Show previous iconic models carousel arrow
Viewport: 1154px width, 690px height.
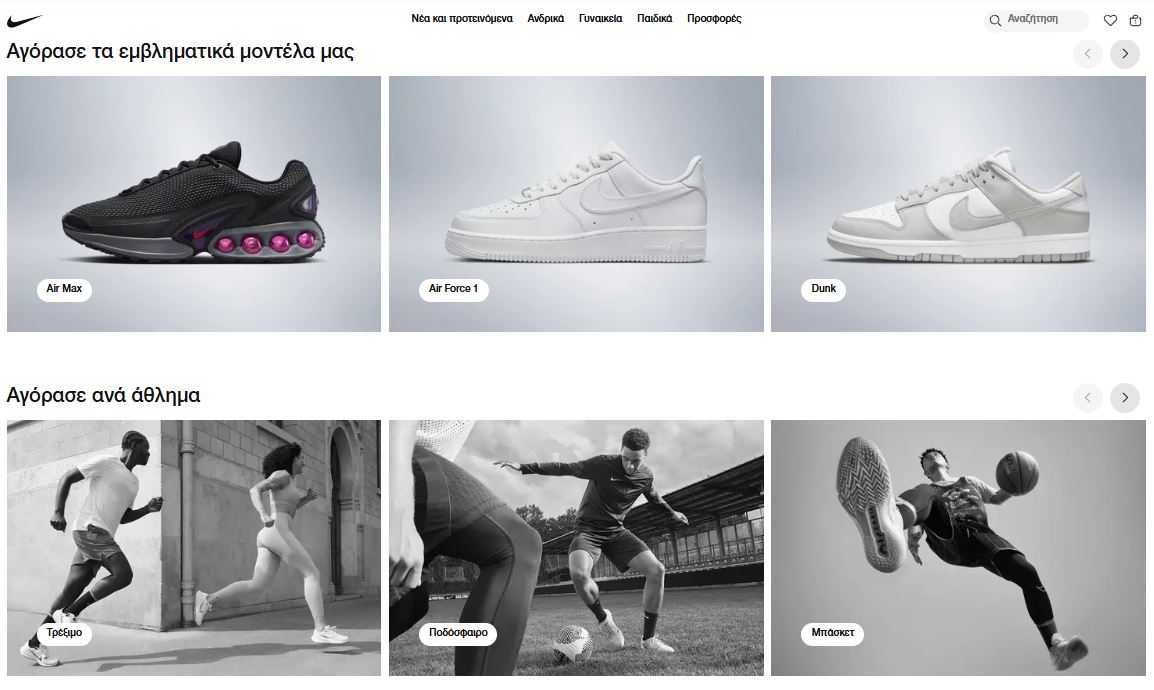point(1087,54)
